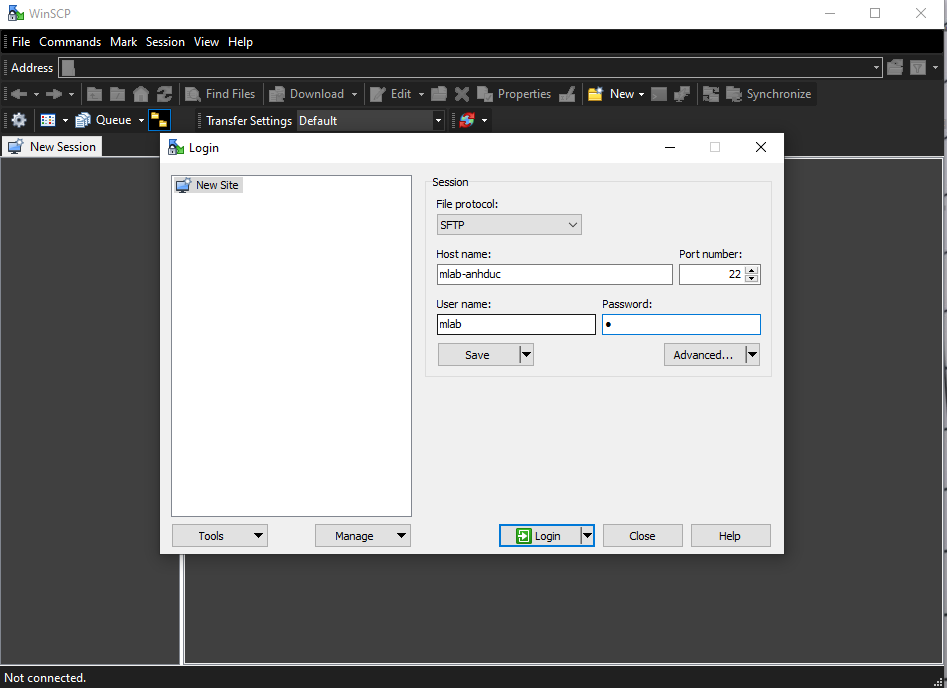947x688 pixels.
Task: Expand the Edit options arrow
Action: (x=421, y=94)
